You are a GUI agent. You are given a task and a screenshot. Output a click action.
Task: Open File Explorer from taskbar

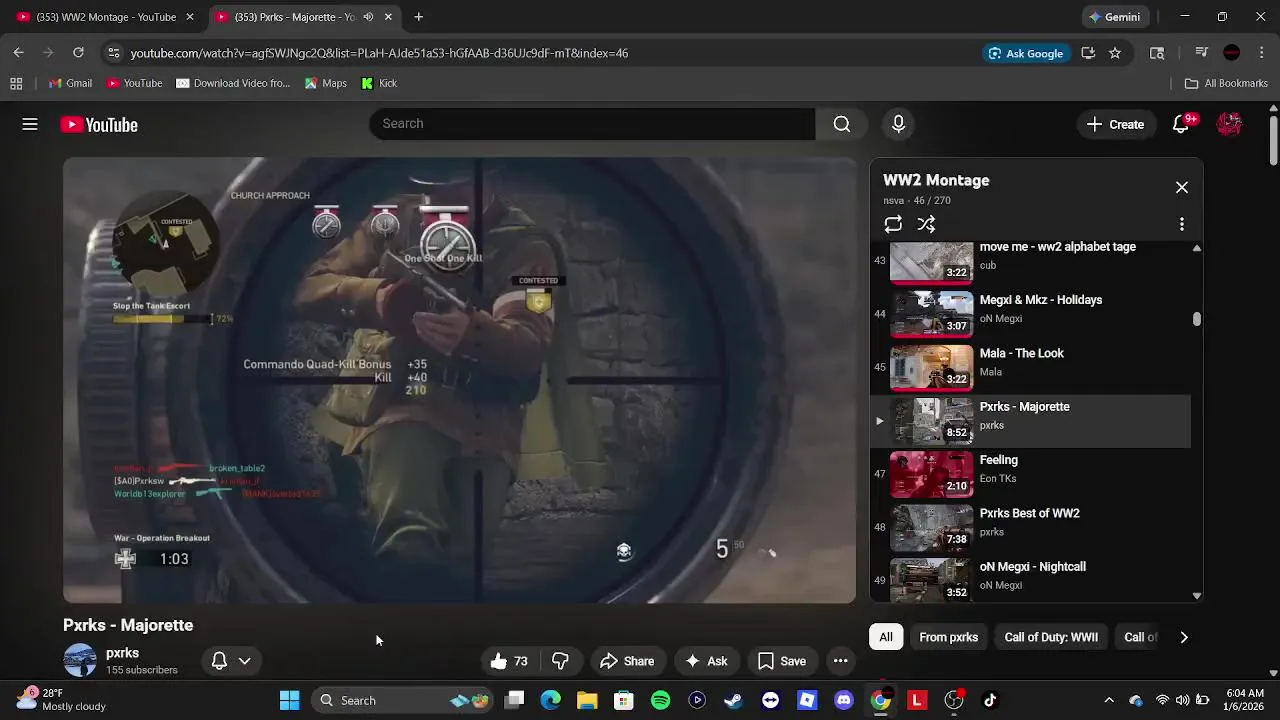587,700
